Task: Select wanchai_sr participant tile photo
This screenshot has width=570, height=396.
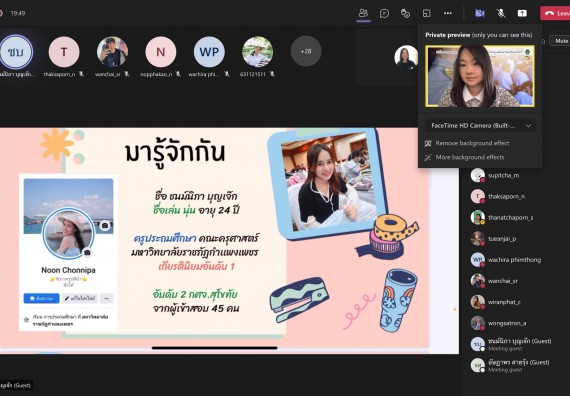Action: point(112,52)
